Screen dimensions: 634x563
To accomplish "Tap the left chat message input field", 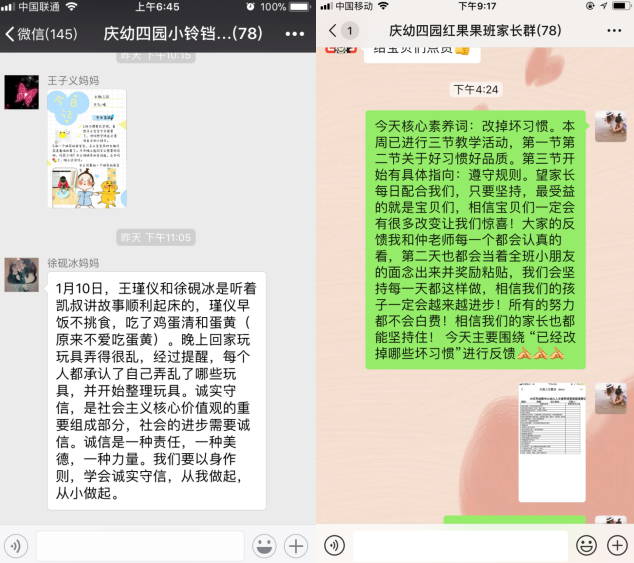I will point(140,545).
